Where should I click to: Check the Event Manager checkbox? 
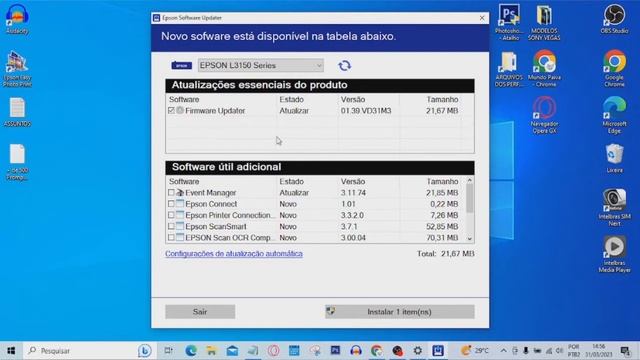pos(171,193)
